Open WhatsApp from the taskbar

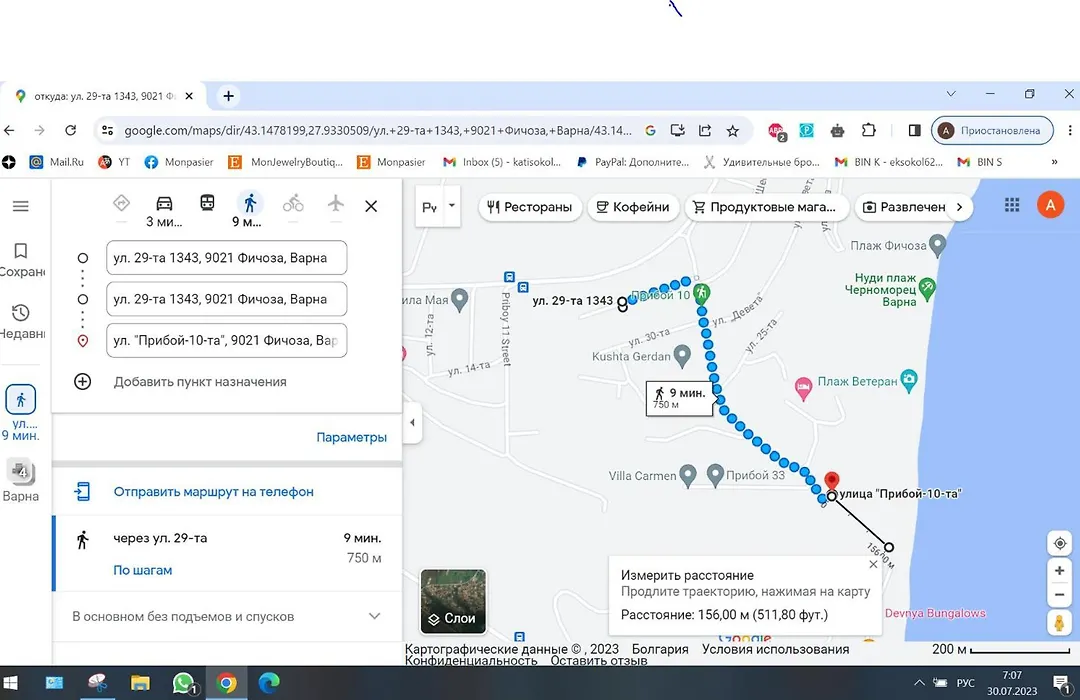point(184,683)
